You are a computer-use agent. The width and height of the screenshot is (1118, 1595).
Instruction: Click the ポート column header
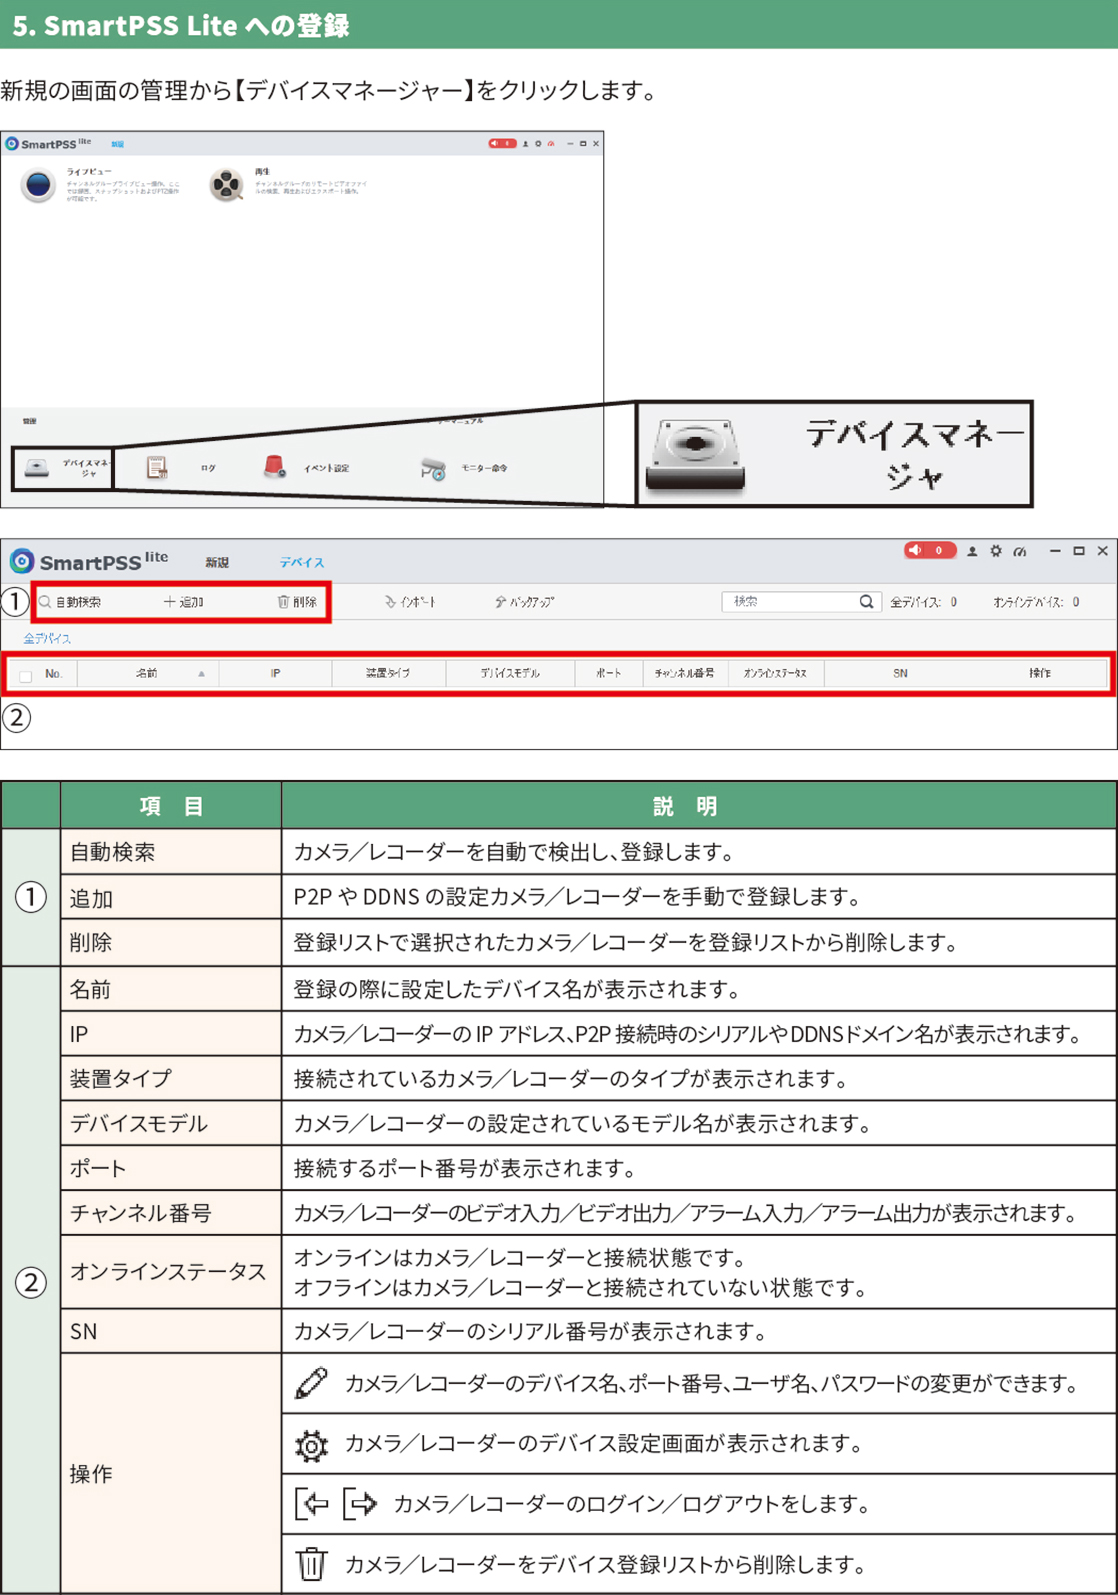609,674
